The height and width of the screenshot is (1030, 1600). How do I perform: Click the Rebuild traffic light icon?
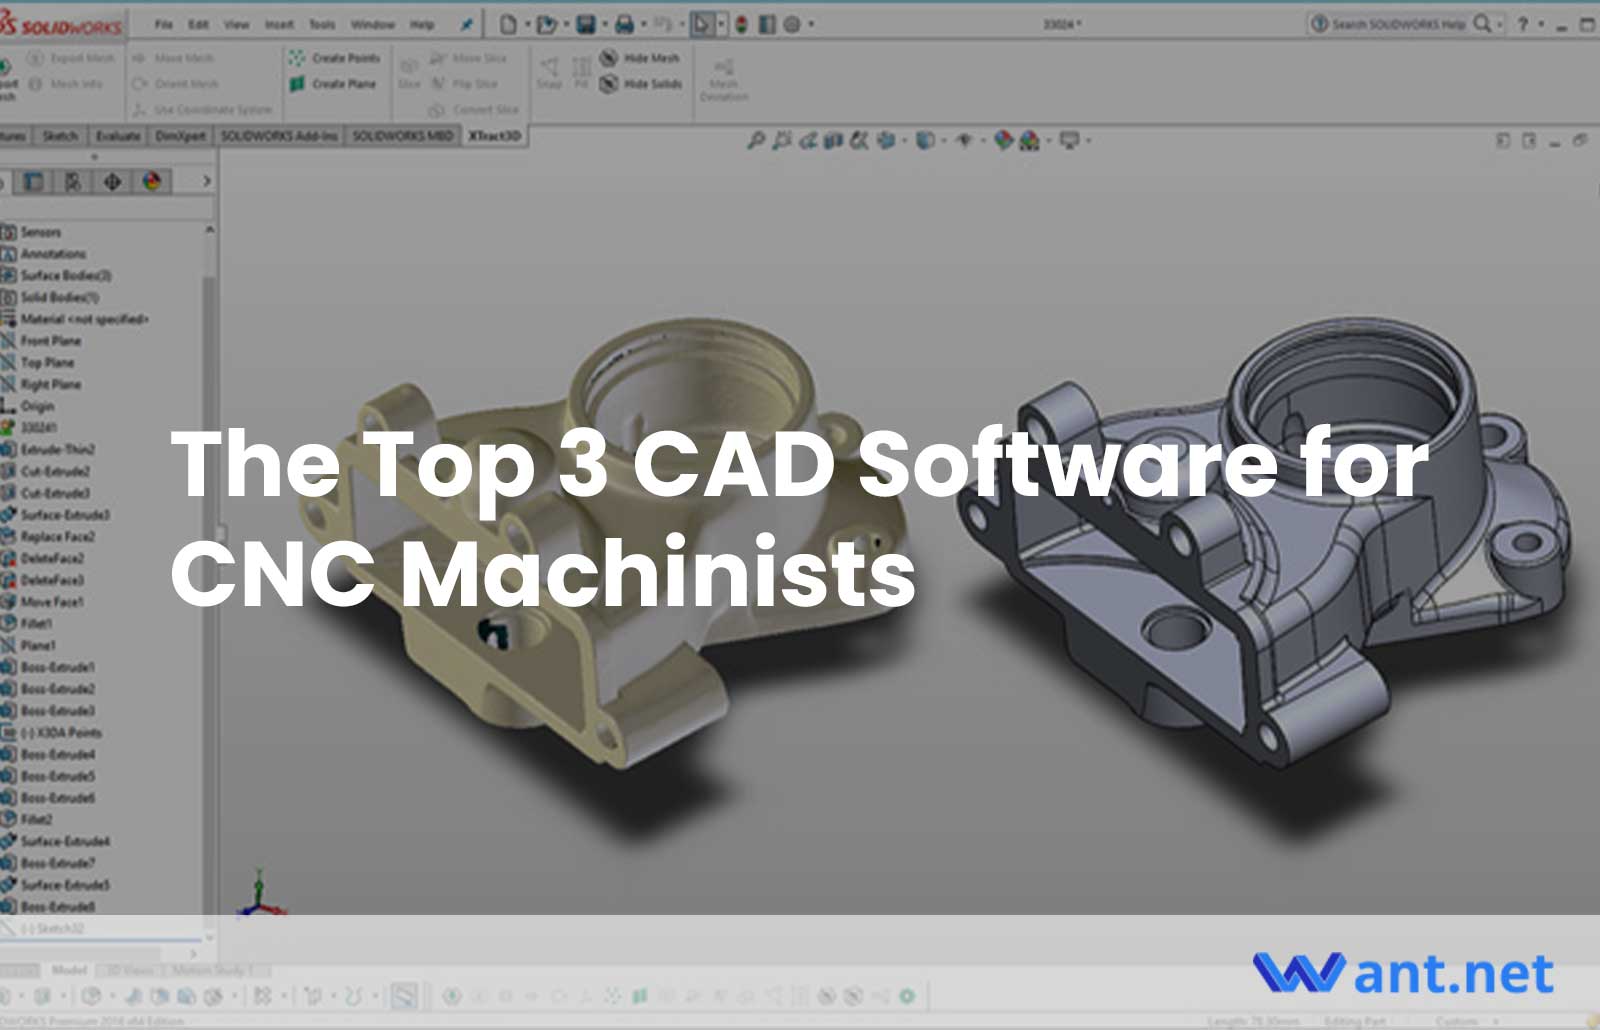(x=741, y=24)
